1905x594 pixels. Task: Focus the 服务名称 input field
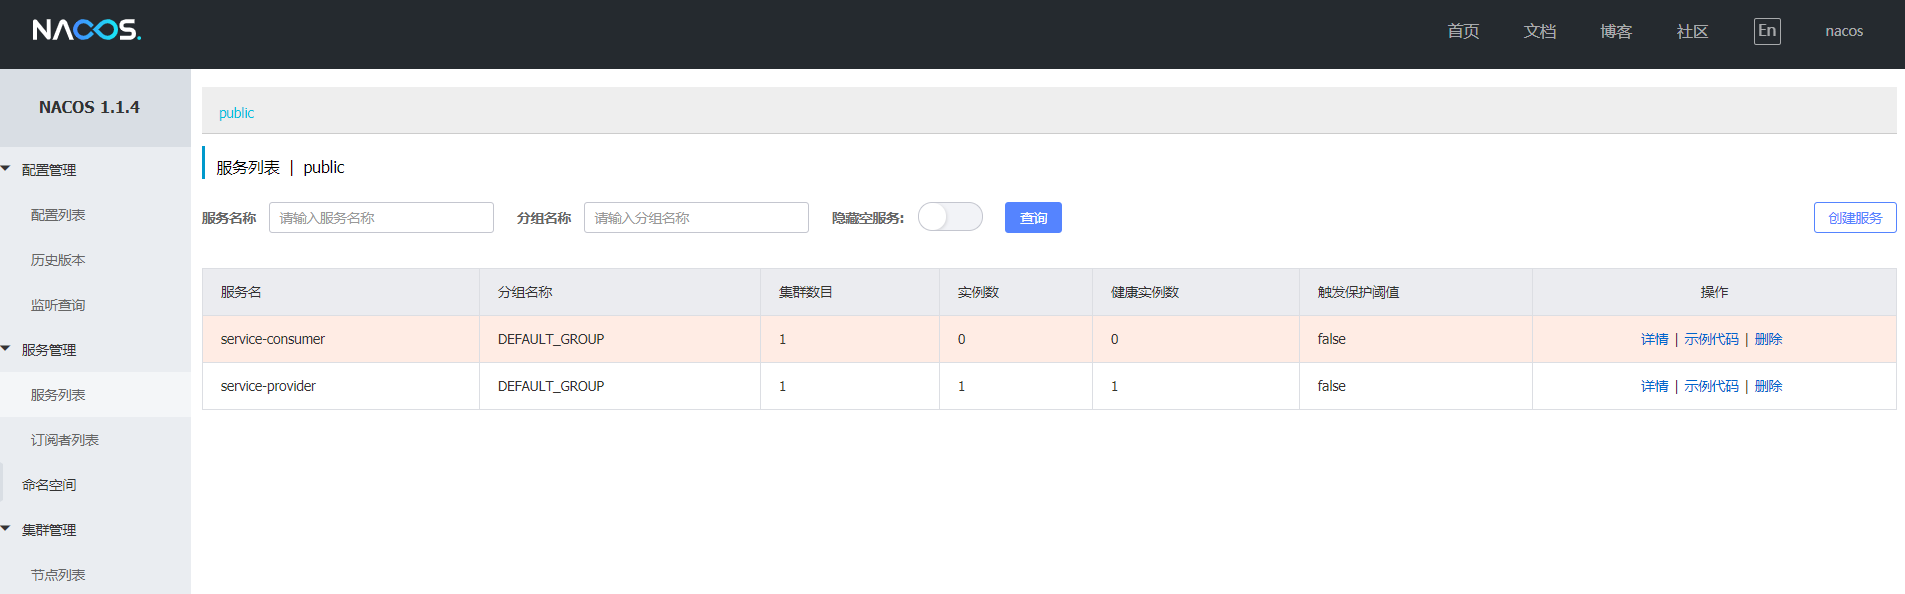click(x=381, y=218)
